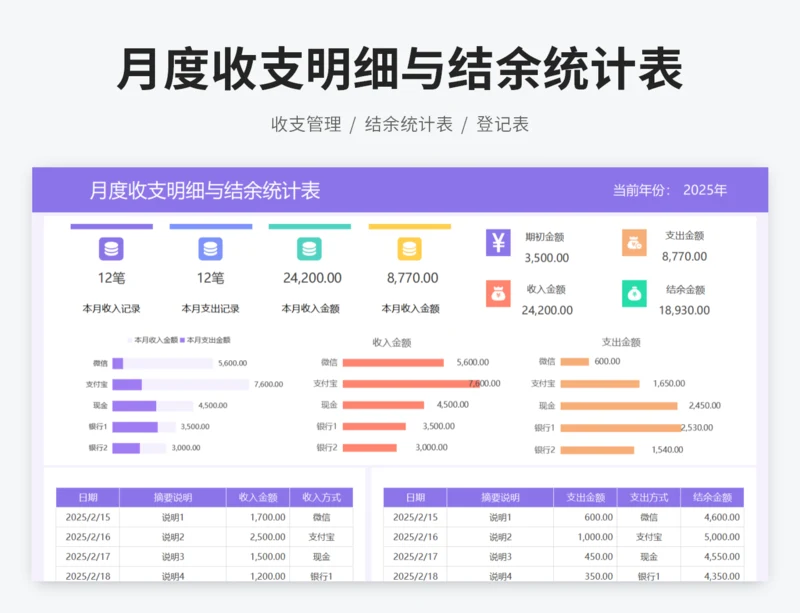Click the 2,450.00 label in 支出金额 chart

pyautogui.click(x=705, y=406)
